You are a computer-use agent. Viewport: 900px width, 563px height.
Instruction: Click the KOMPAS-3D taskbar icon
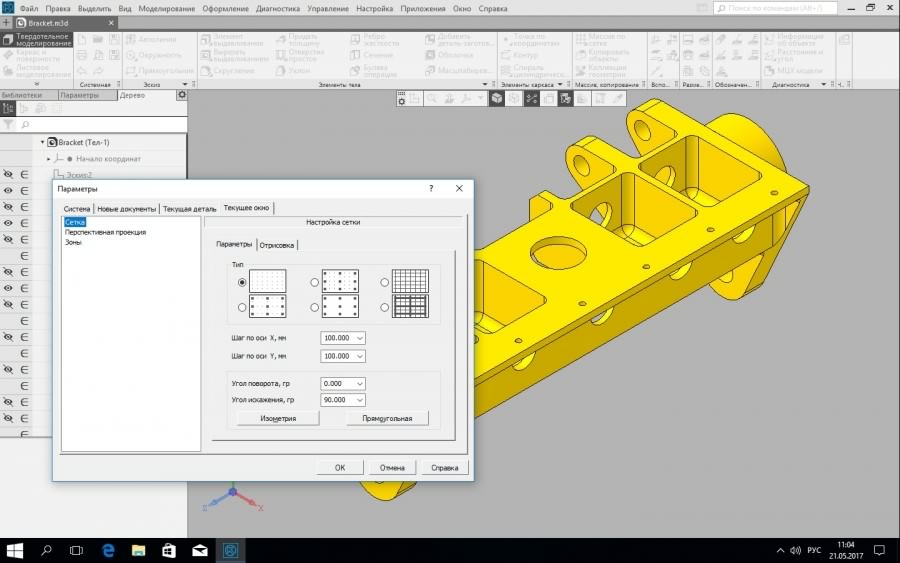click(231, 550)
